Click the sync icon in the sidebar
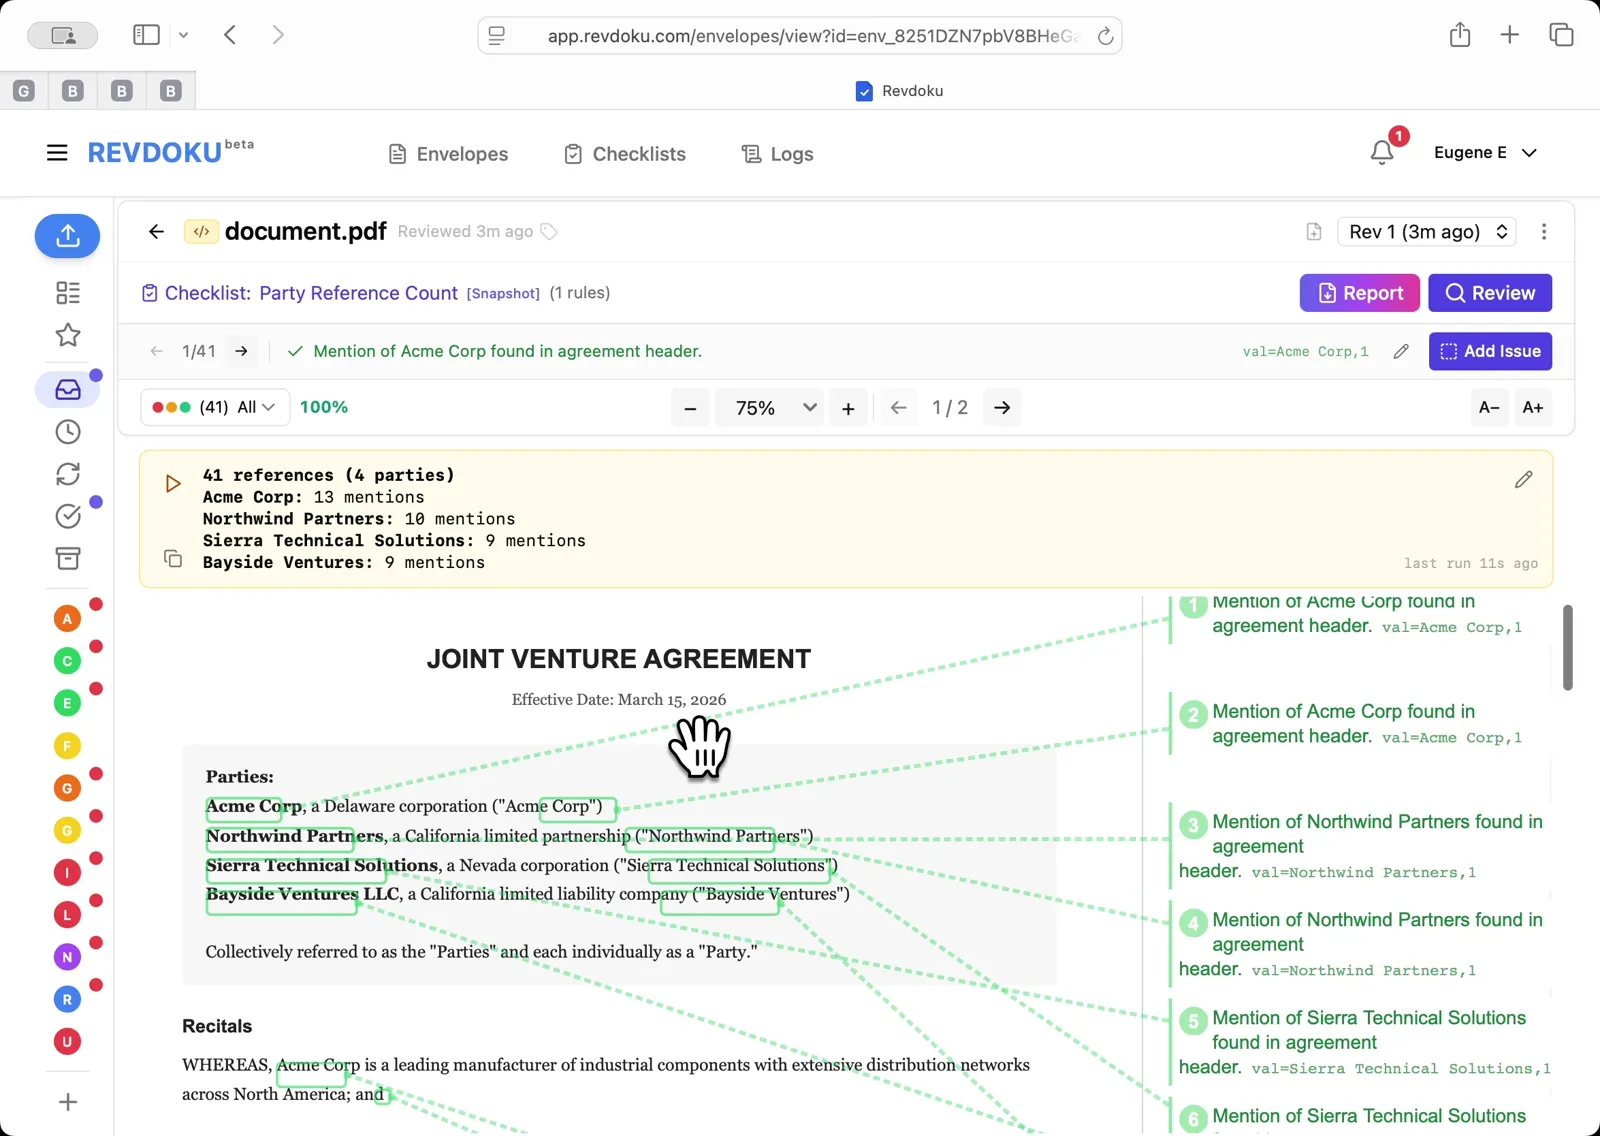This screenshot has width=1600, height=1136. pyautogui.click(x=67, y=474)
